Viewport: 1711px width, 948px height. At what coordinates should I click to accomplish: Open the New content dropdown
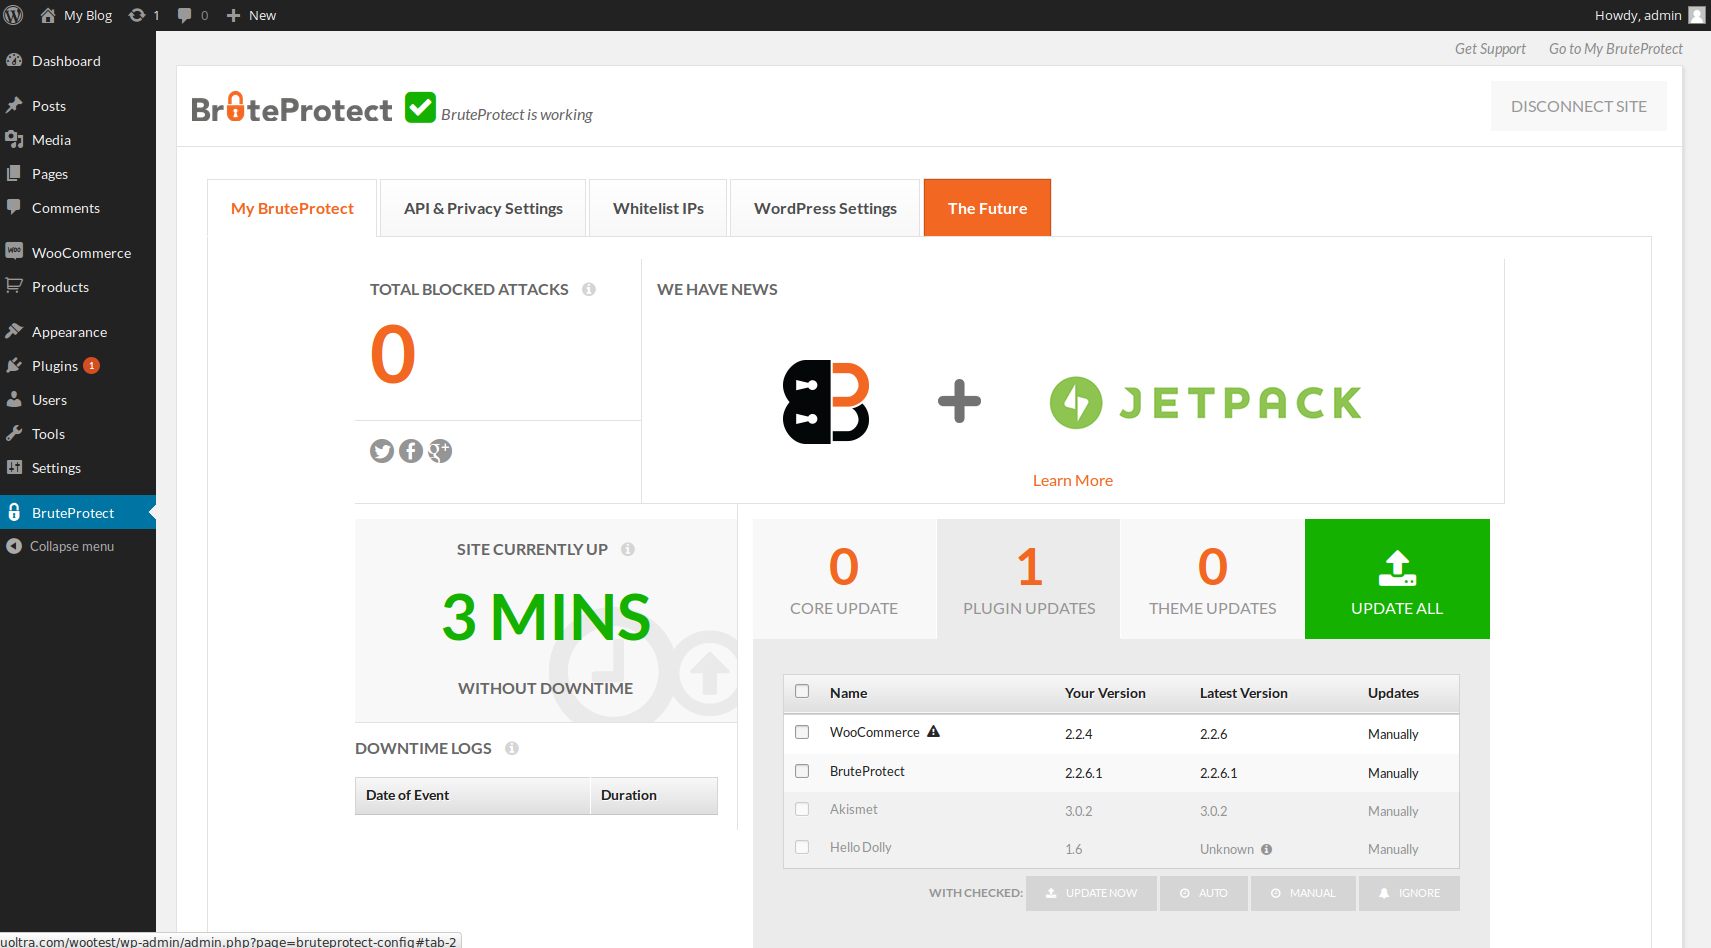[x=252, y=15]
